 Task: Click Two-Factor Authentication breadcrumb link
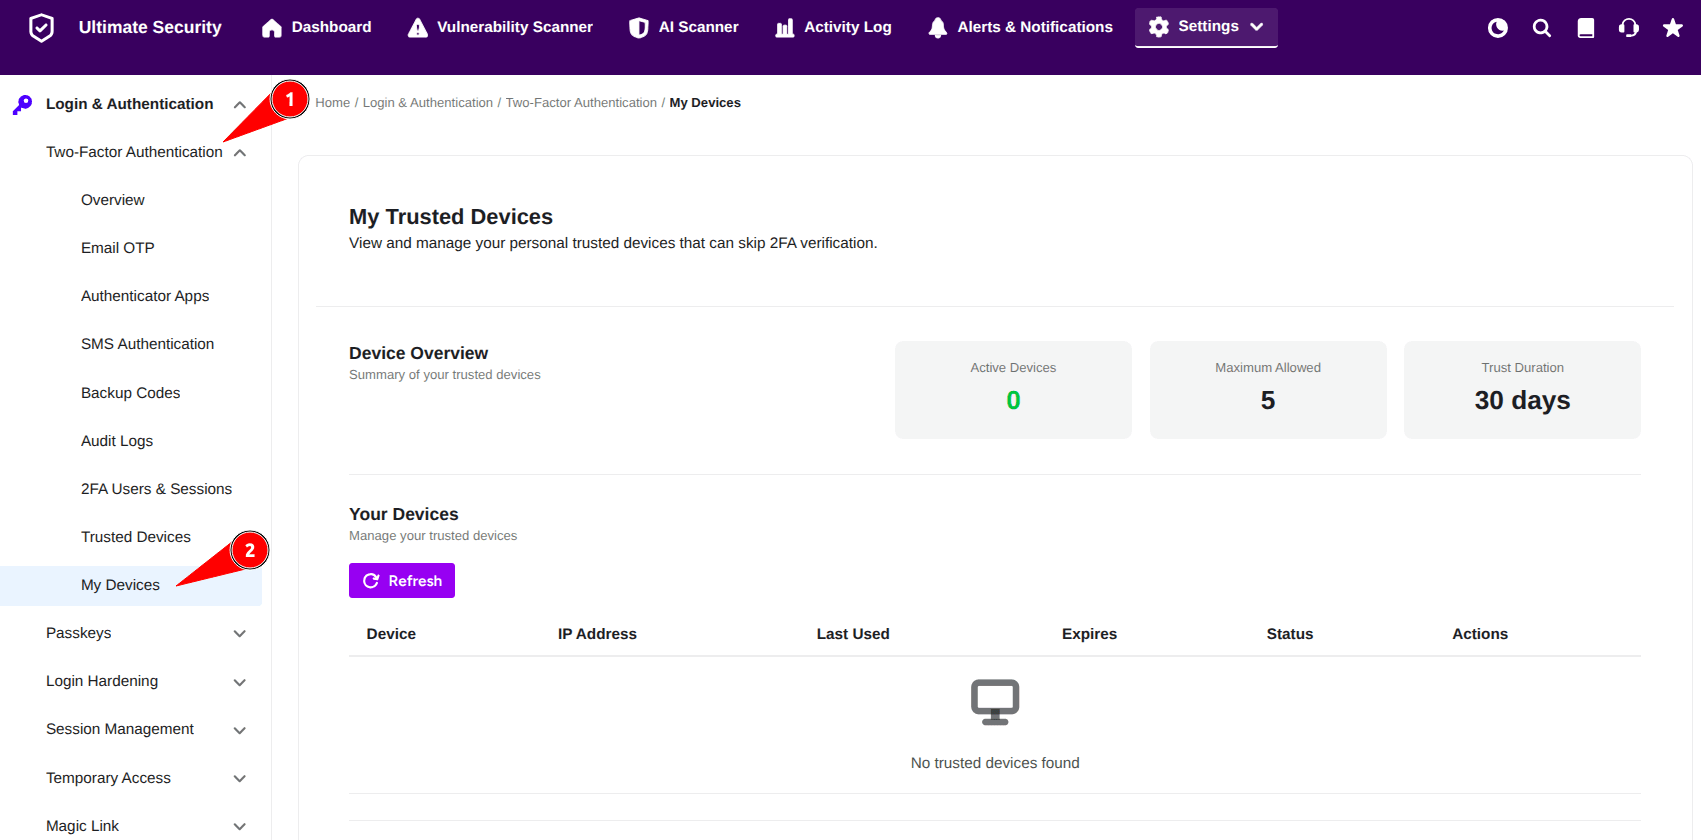click(581, 103)
